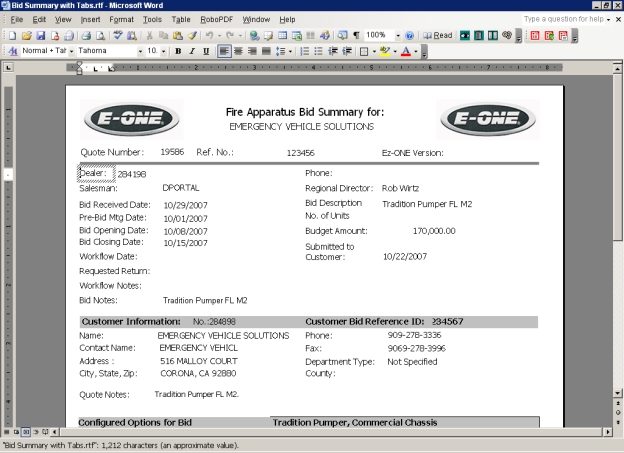Click the Dealer: label in the document
The height and width of the screenshot is (453, 624).
(x=93, y=173)
